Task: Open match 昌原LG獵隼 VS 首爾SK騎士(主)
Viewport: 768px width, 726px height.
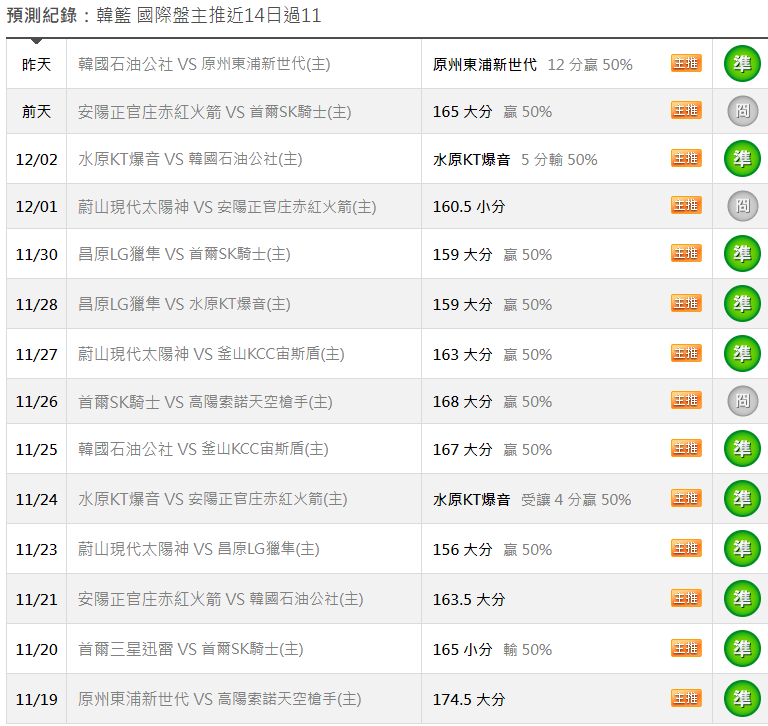Action: [184, 254]
